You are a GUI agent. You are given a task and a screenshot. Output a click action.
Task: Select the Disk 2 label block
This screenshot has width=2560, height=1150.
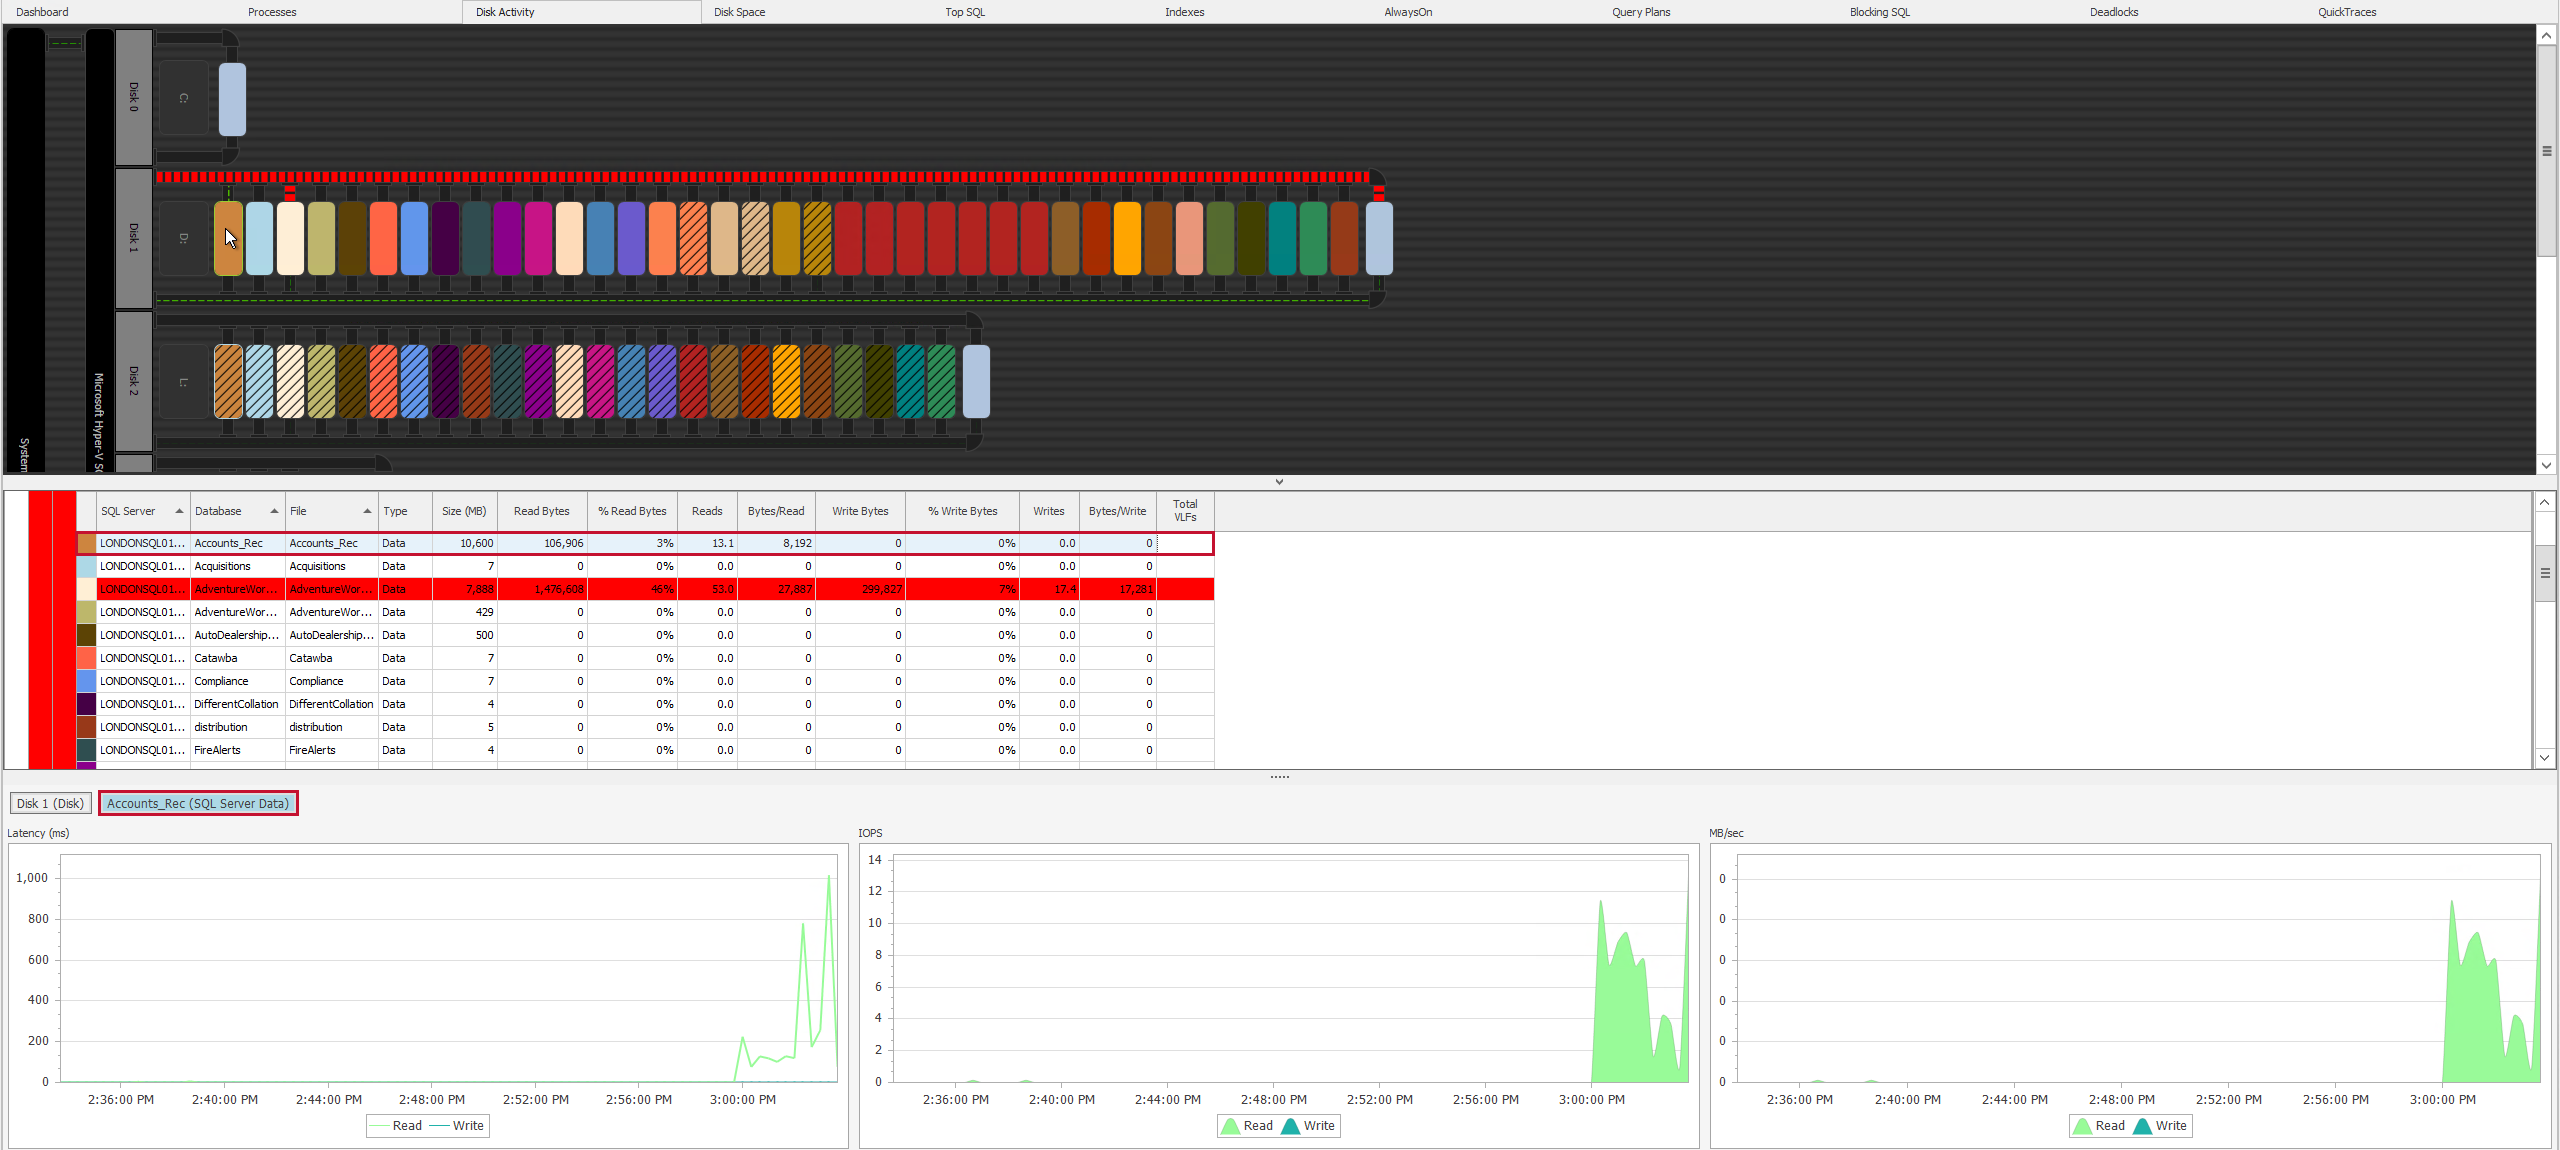(x=134, y=380)
